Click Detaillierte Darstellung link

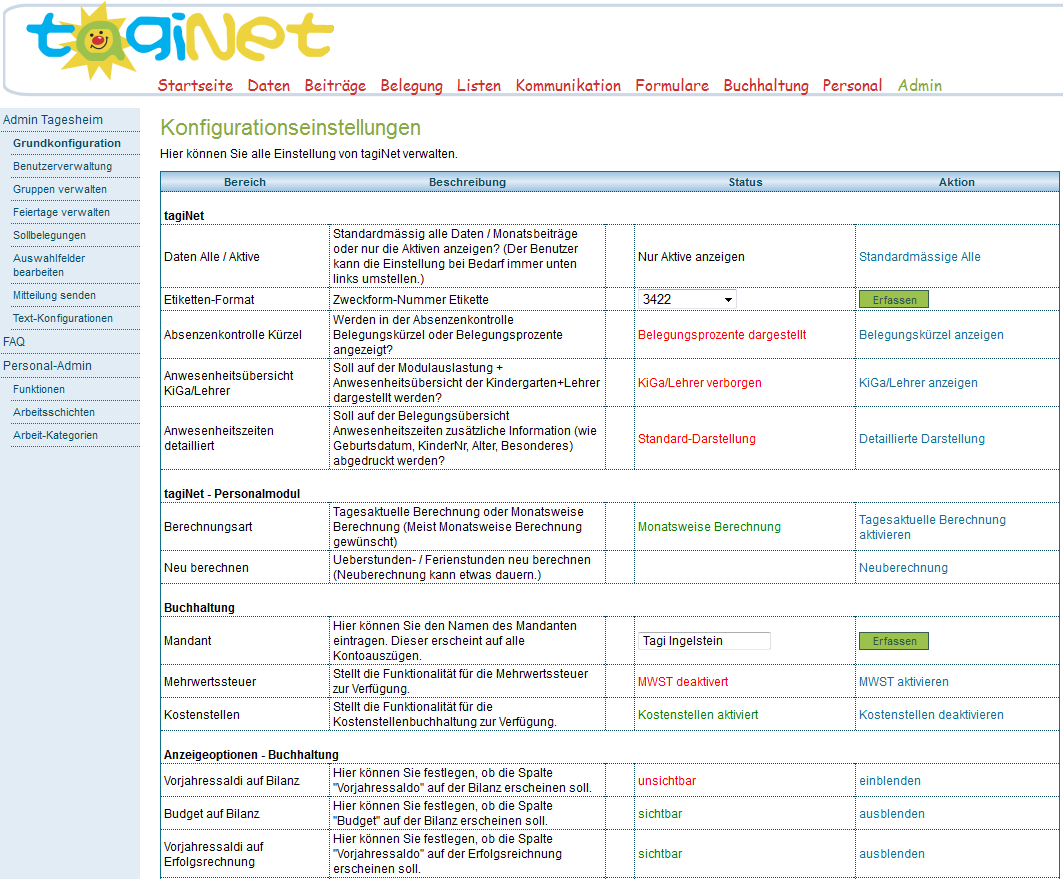point(921,439)
